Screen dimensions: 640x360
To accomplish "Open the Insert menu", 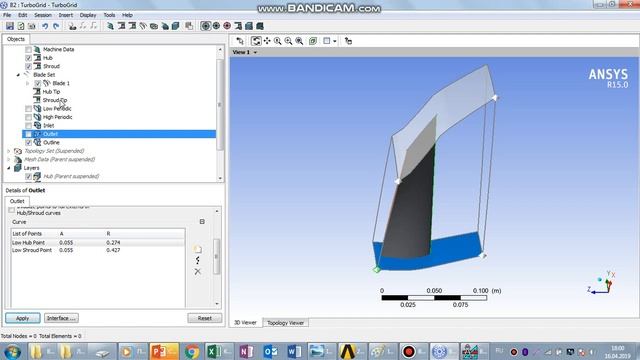I will click(x=65, y=15).
